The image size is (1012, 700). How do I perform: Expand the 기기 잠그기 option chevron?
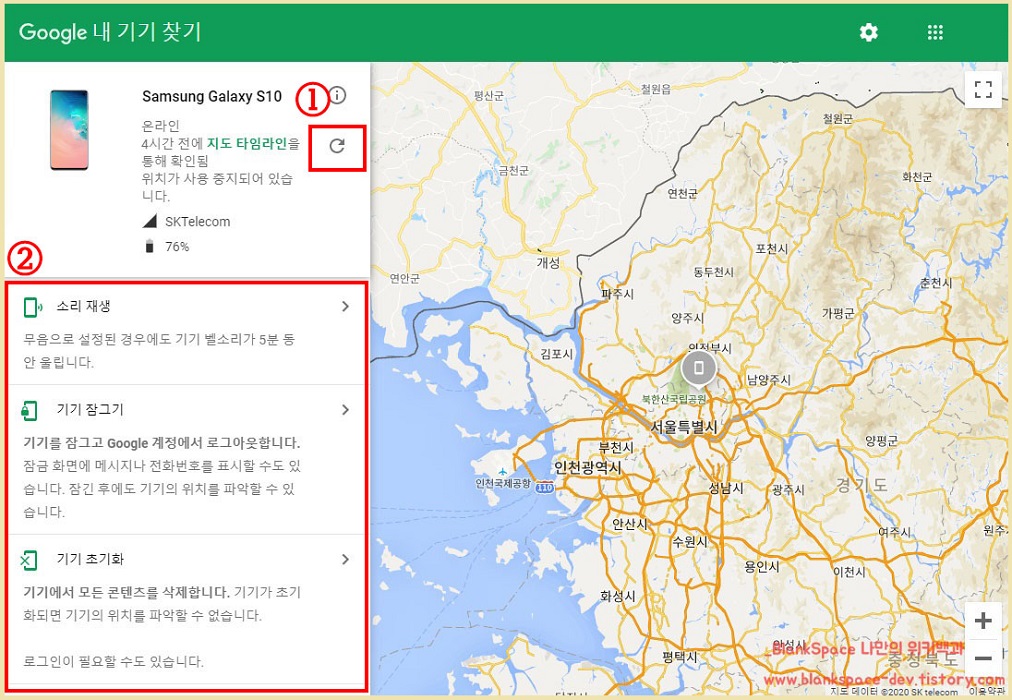pyautogui.click(x=345, y=410)
